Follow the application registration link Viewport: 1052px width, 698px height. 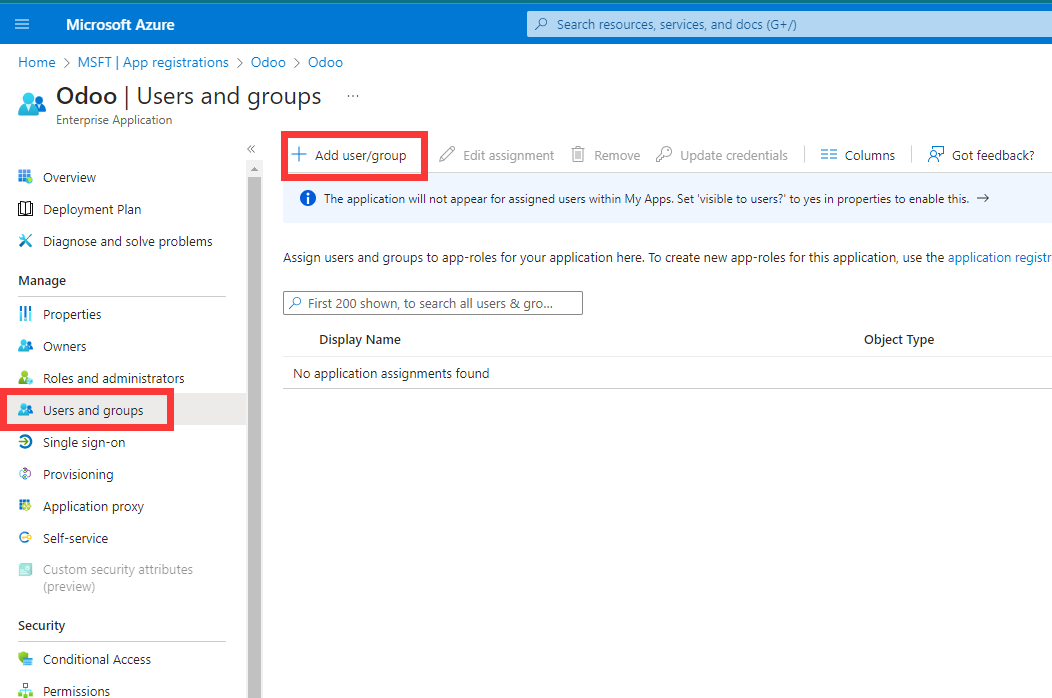[1000, 257]
